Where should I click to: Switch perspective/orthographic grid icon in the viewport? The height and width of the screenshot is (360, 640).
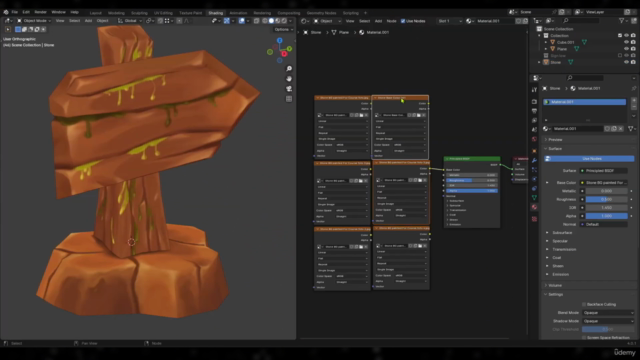point(289,99)
